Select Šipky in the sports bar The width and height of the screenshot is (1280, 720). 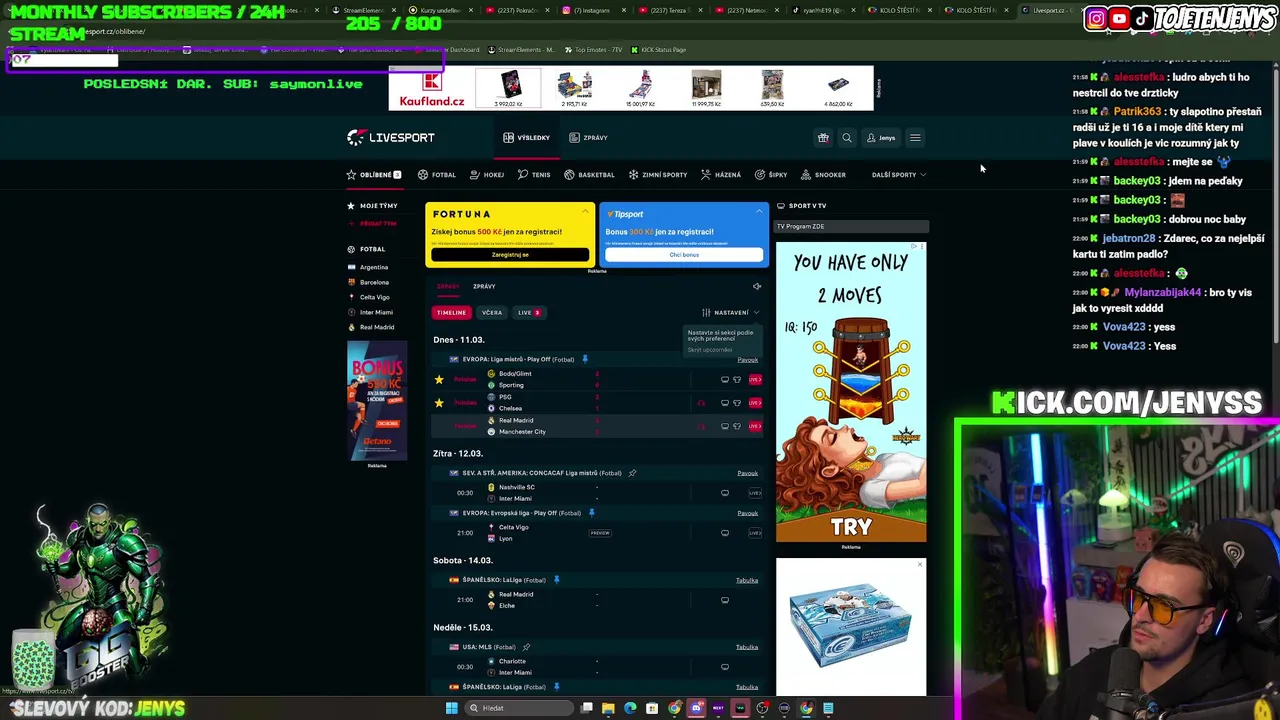(x=771, y=175)
